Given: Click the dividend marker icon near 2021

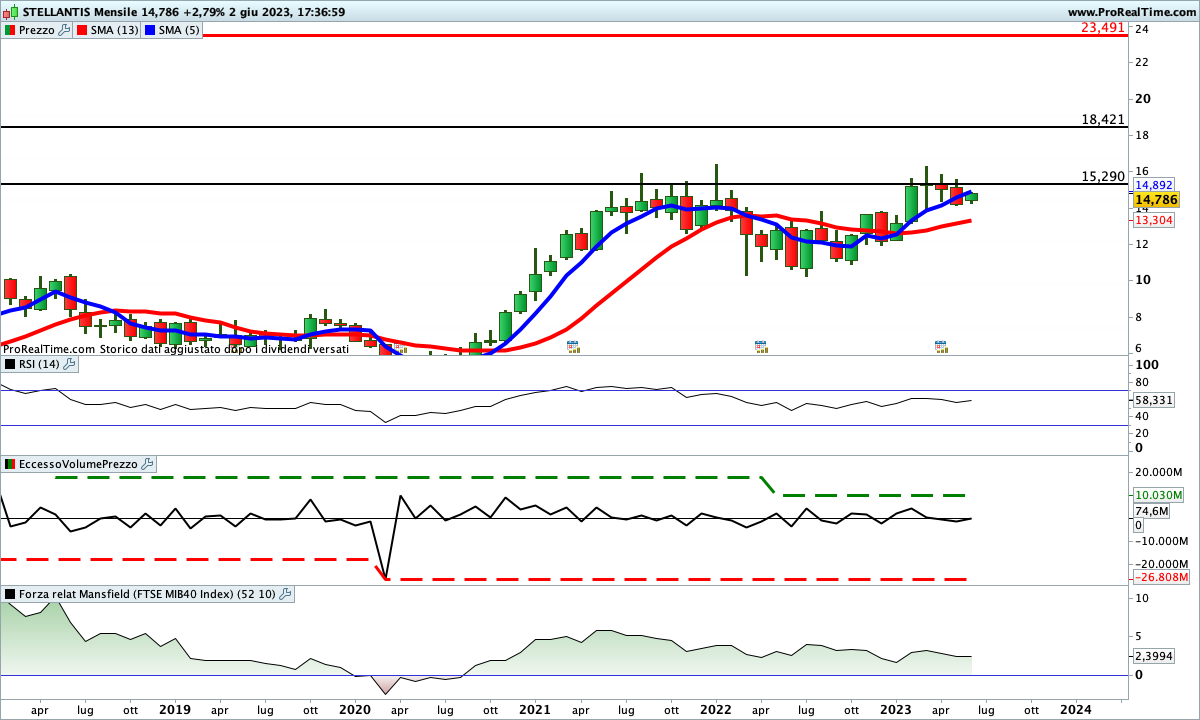Looking at the screenshot, I should 573,347.
